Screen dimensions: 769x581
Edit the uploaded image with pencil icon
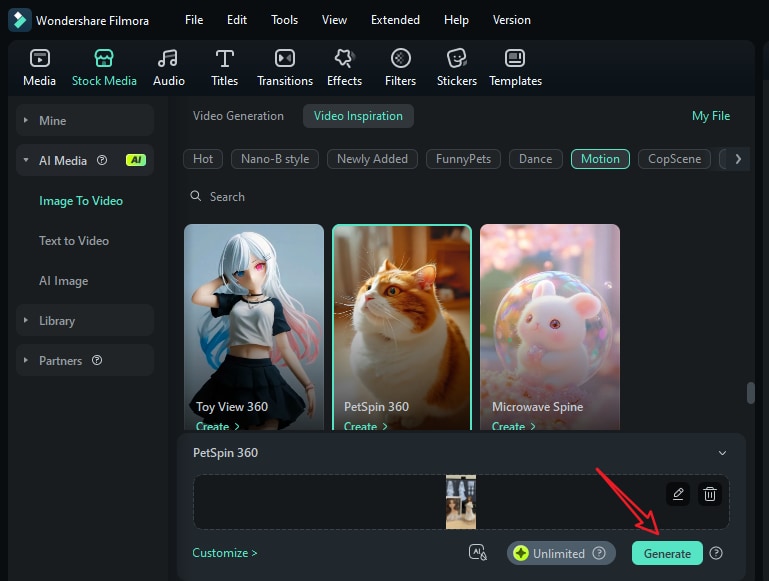click(x=678, y=494)
